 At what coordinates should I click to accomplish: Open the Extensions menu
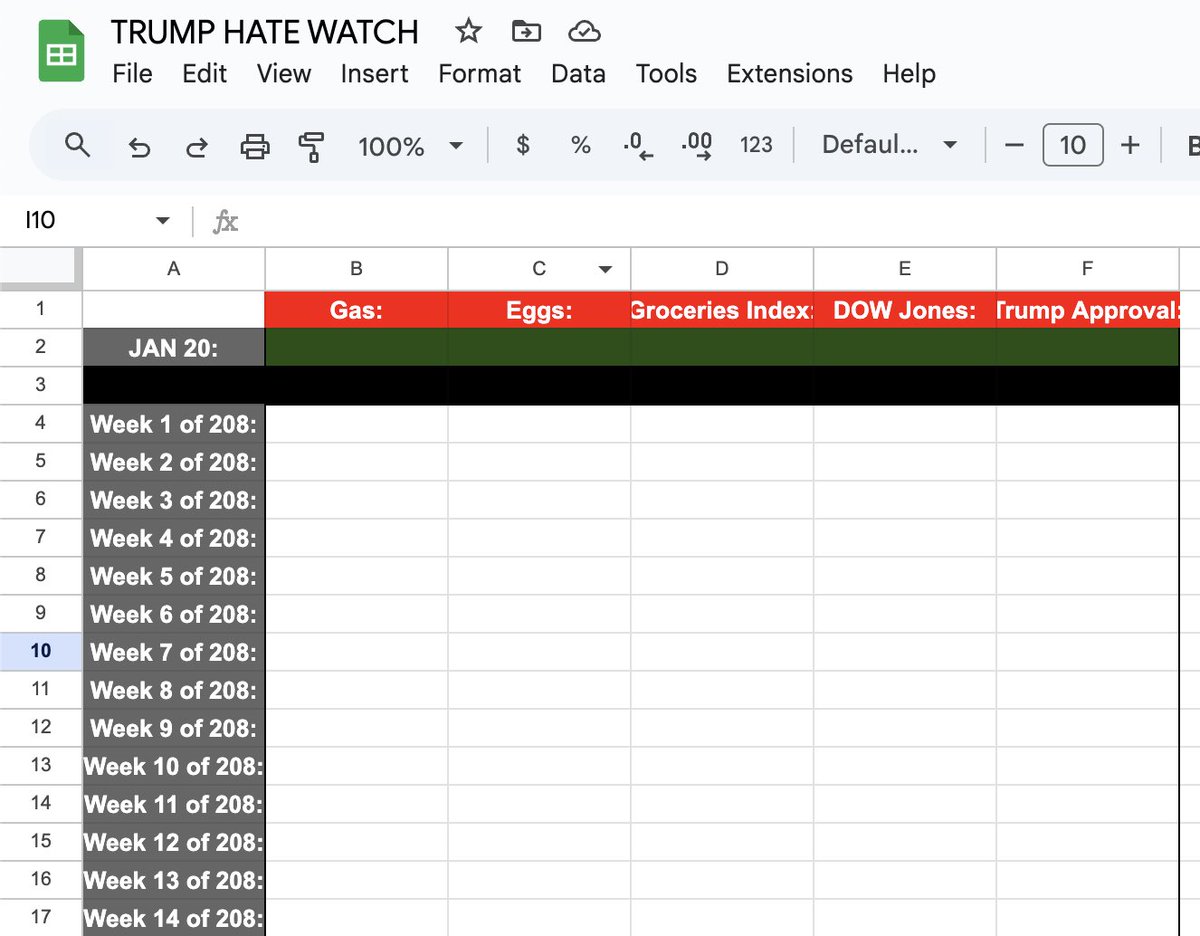tap(789, 74)
